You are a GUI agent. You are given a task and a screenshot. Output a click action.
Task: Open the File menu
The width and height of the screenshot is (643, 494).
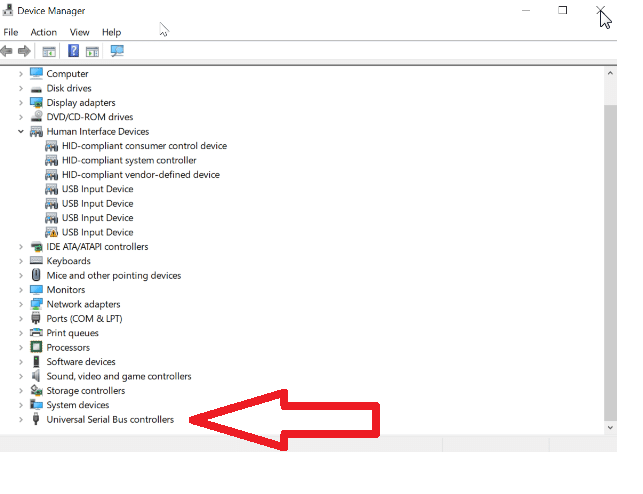pyautogui.click(x=11, y=32)
